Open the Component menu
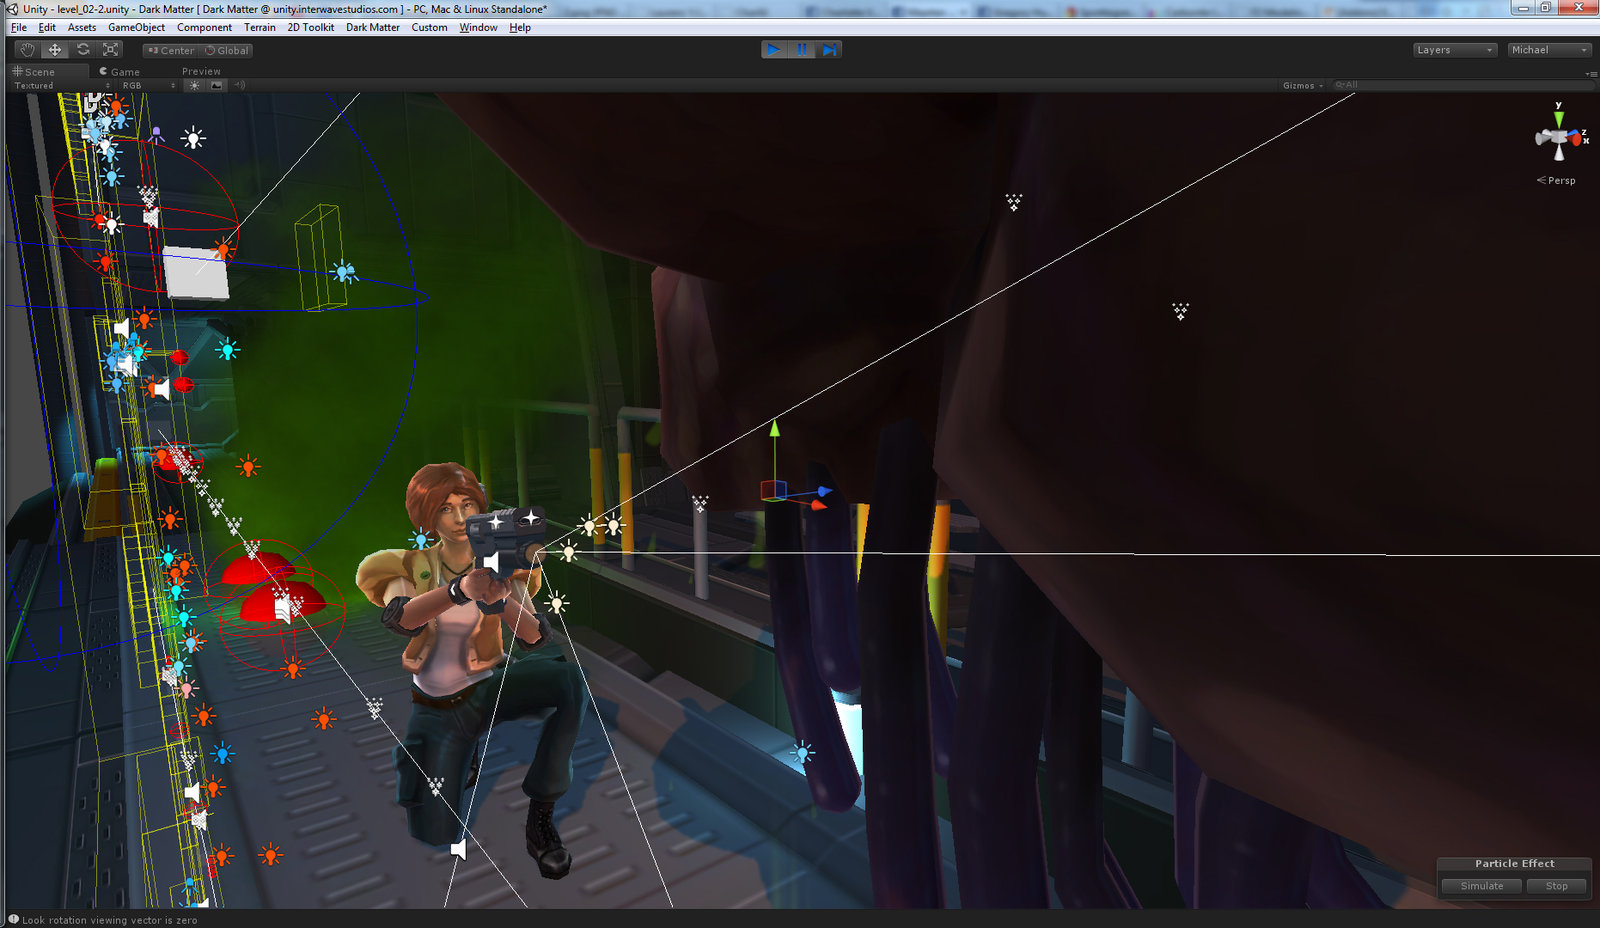Viewport: 1600px width, 928px height. pos(204,27)
